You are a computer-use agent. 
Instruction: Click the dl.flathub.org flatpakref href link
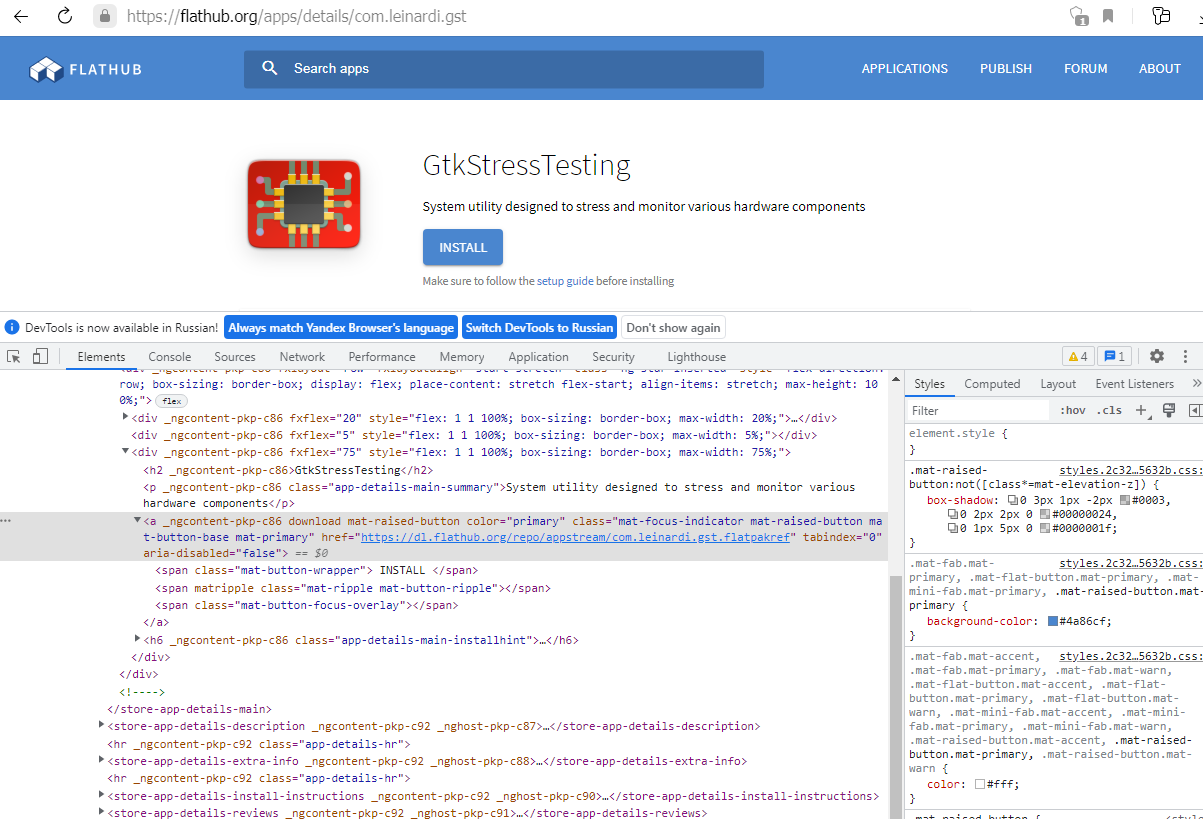point(577,537)
